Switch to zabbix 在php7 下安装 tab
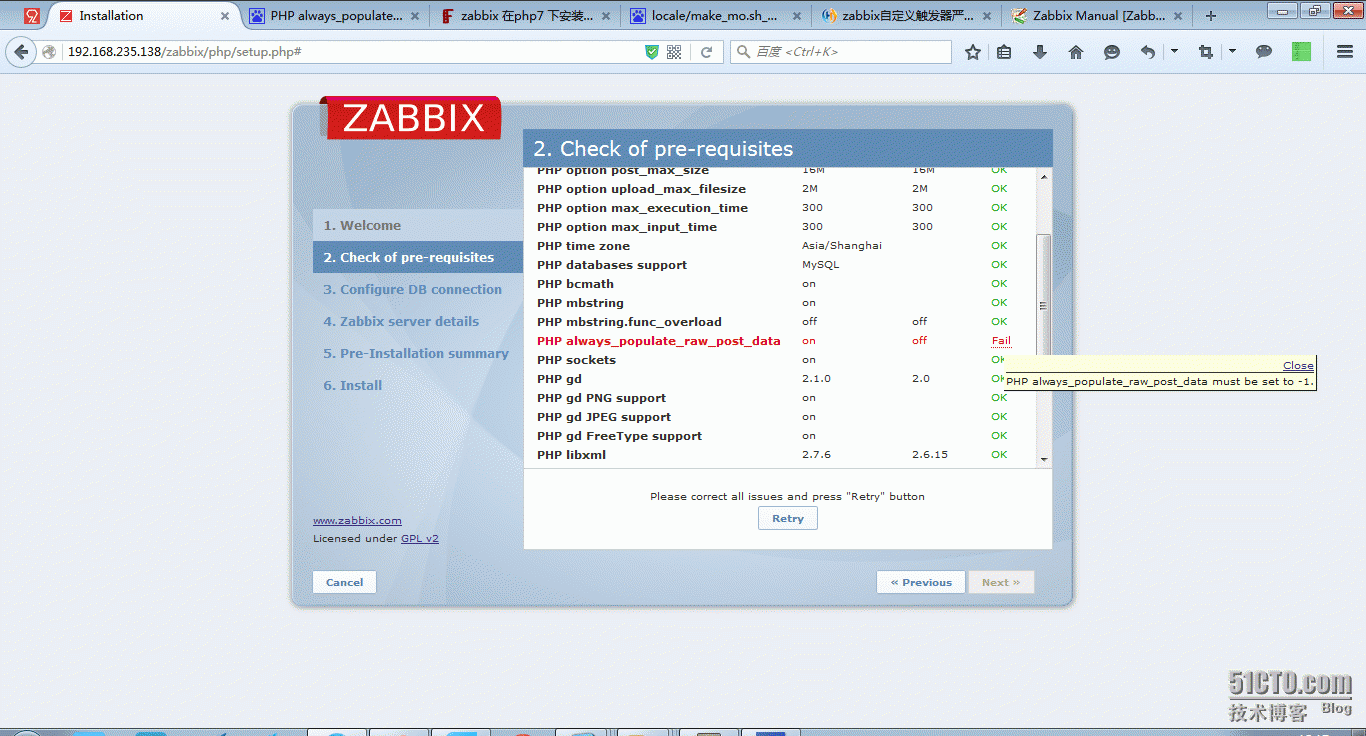Image resolution: width=1366 pixels, height=736 pixels. pyautogui.click(x=525, y=16)
